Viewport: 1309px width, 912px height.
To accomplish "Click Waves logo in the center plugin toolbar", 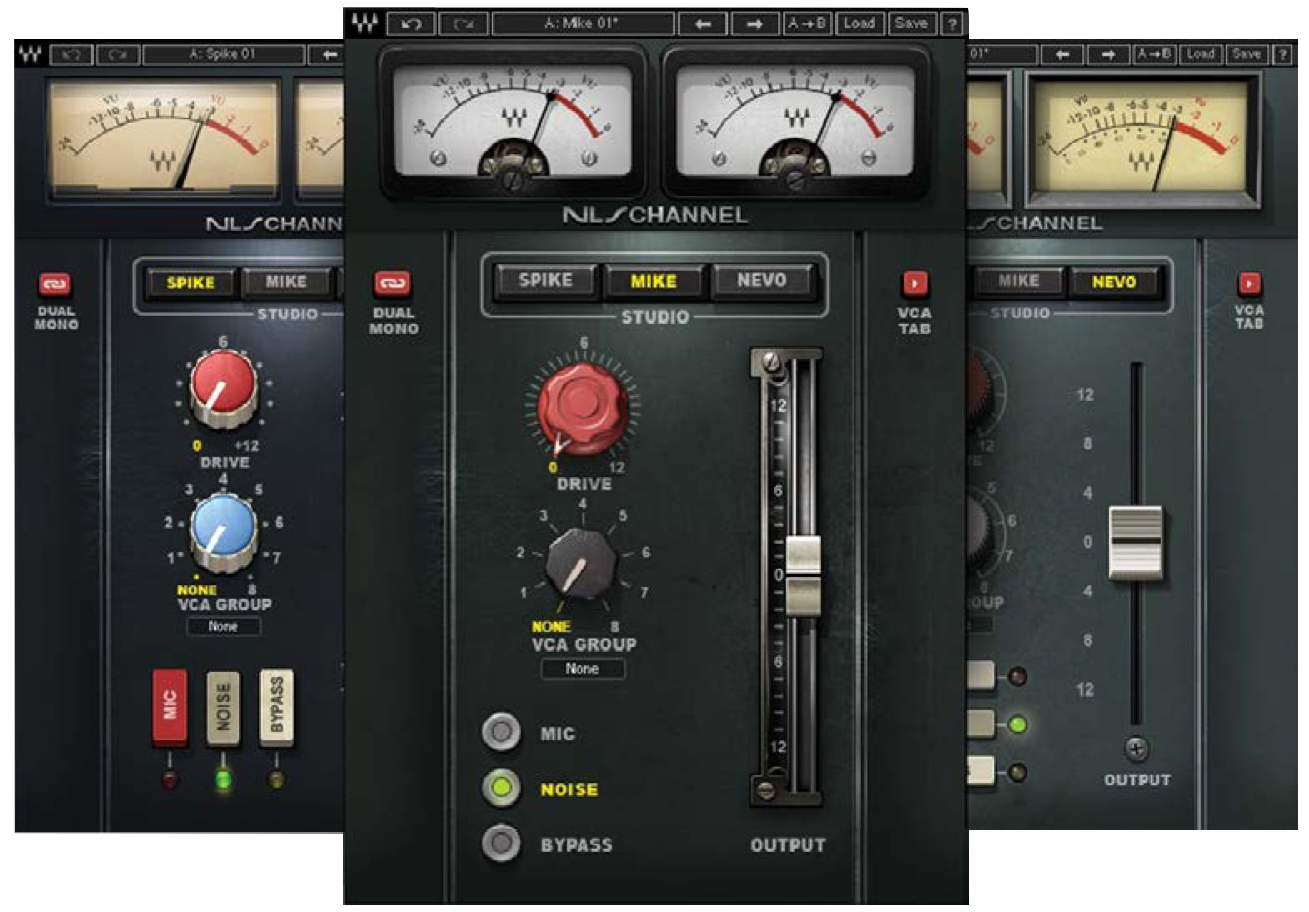I will [364, 23].
